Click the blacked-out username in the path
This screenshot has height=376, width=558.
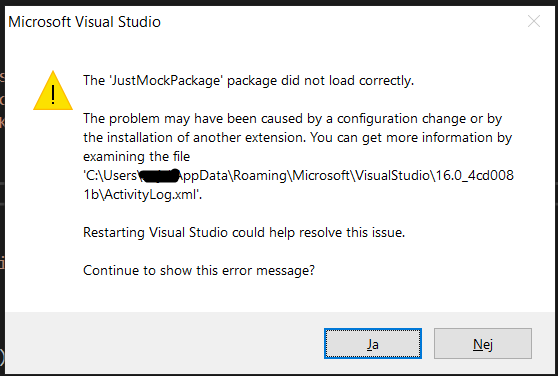[159, 176]
